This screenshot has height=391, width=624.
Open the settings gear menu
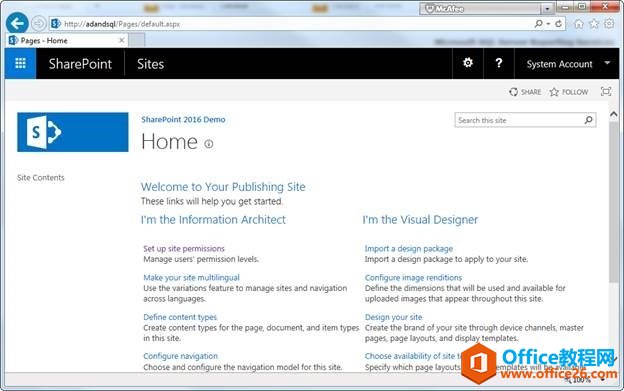[468, 63]
